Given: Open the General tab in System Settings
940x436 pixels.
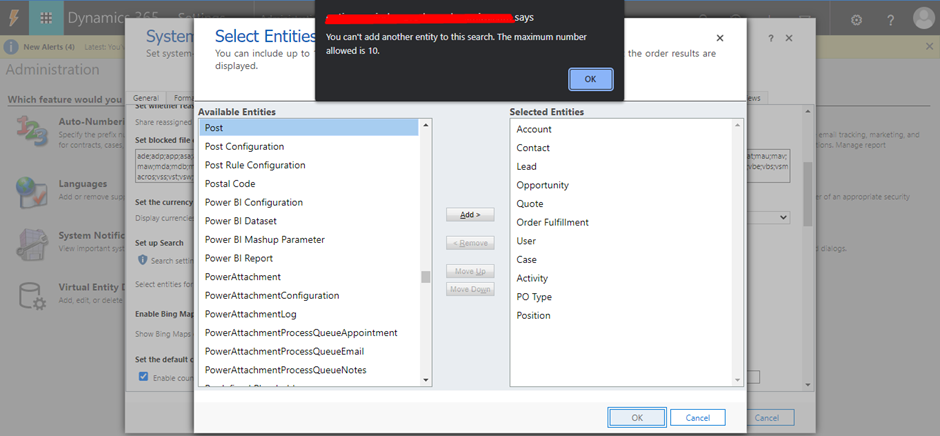Looking at the screenshot, I should coord(146,98).
